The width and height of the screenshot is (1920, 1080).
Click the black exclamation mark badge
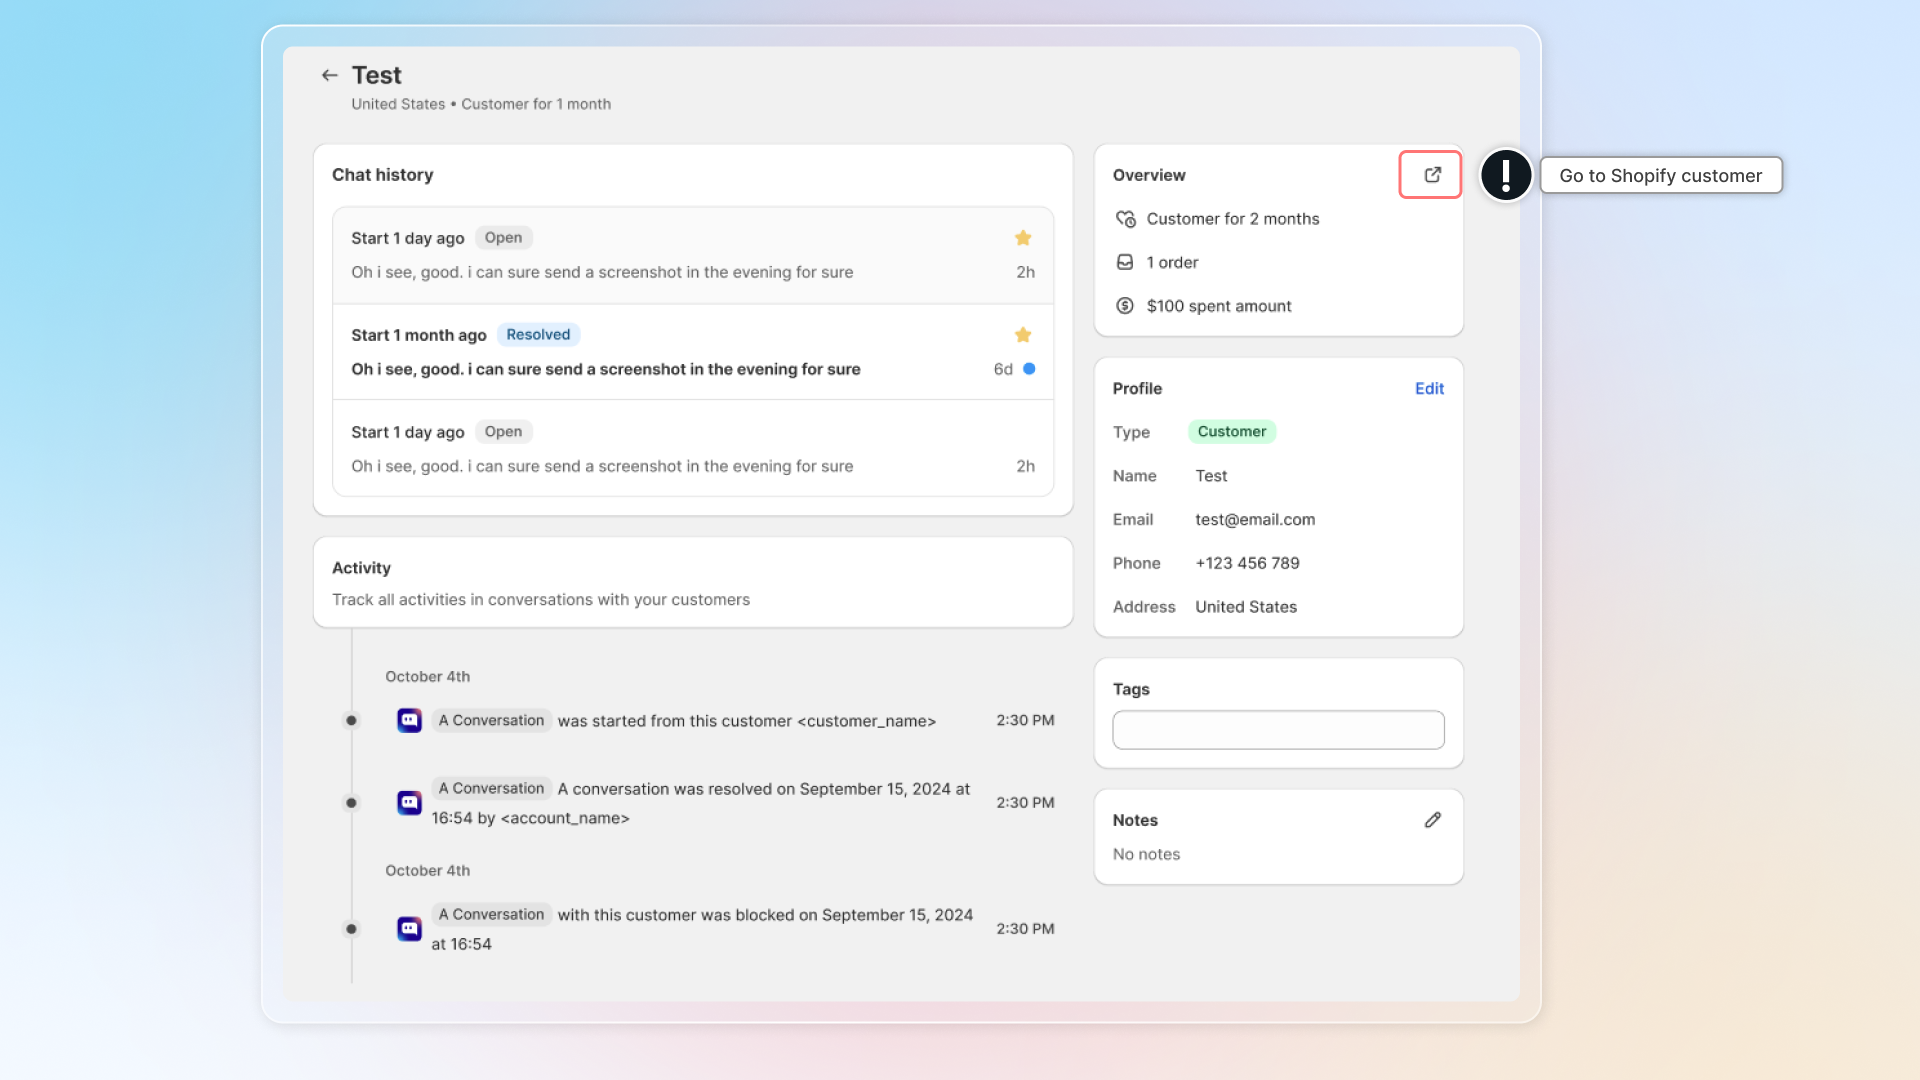[1505, 175]
